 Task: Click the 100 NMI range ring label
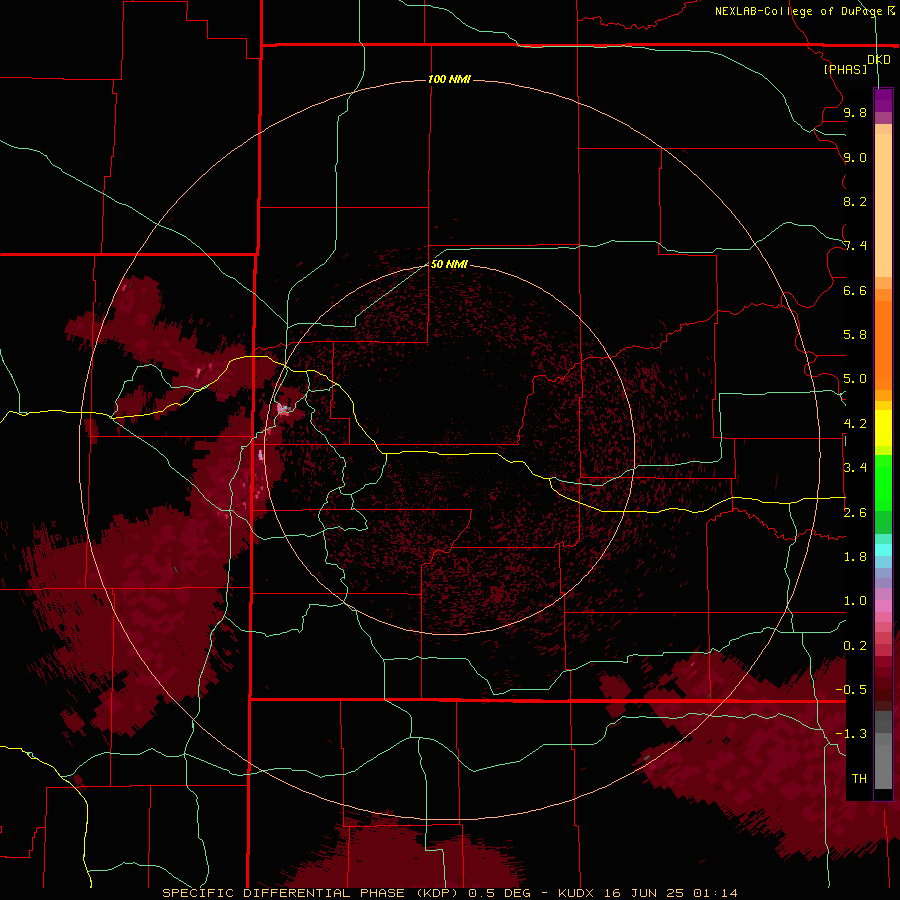coord(449,79)
